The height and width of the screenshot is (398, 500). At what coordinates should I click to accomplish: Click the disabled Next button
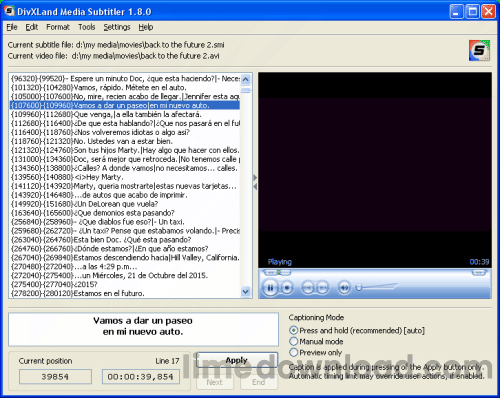(215, 382)
